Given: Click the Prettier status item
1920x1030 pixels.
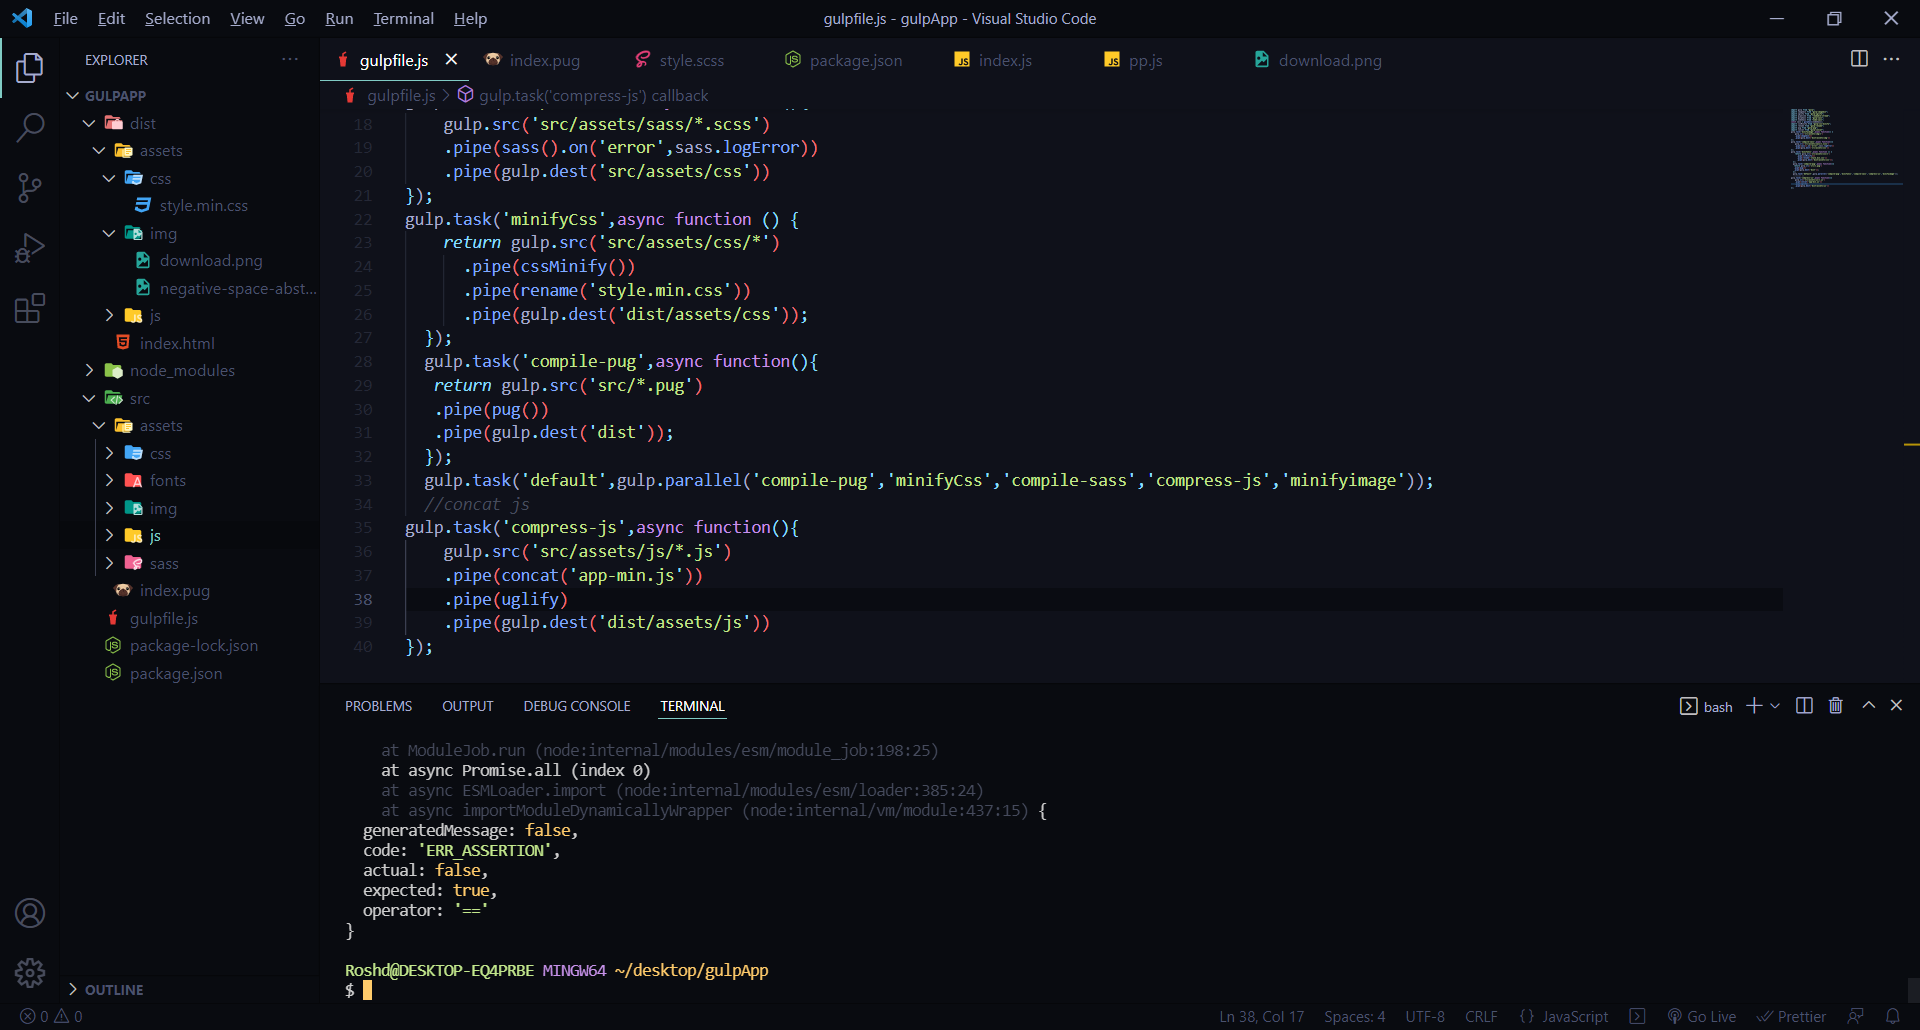Looking at the screenshot, I should click(1791, 1016).
